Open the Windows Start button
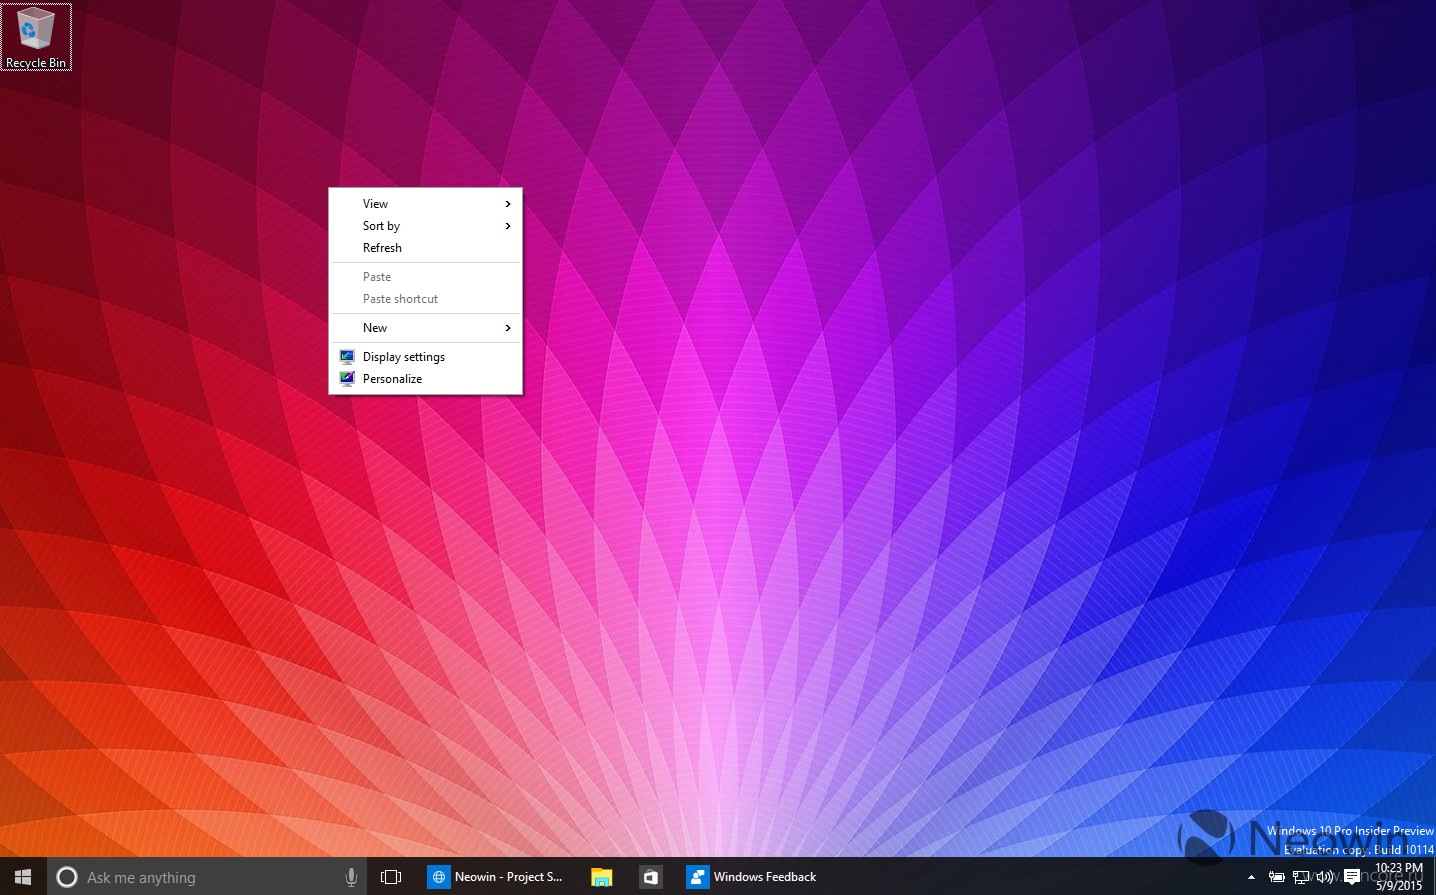1436x895 pixels. 23,877
